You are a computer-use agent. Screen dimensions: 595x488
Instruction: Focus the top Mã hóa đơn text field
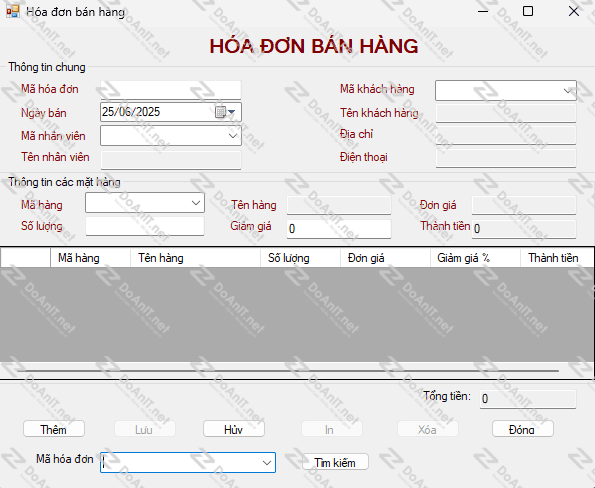tap(171, 90)
